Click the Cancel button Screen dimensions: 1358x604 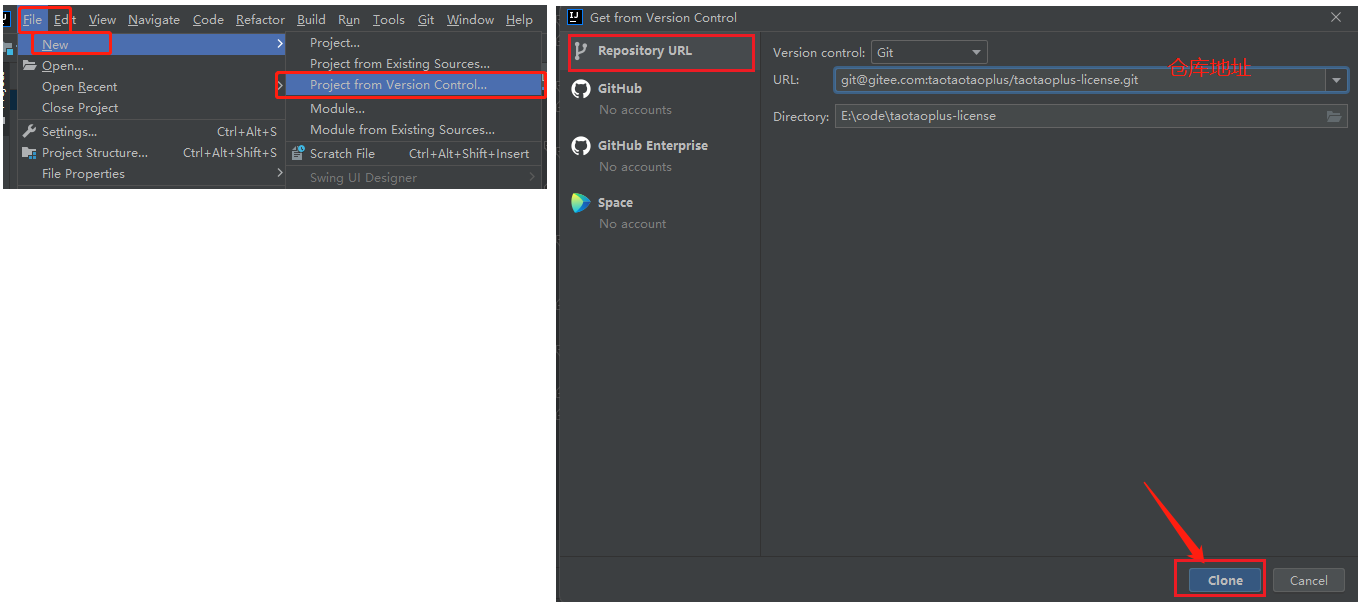coord(1308,580)
